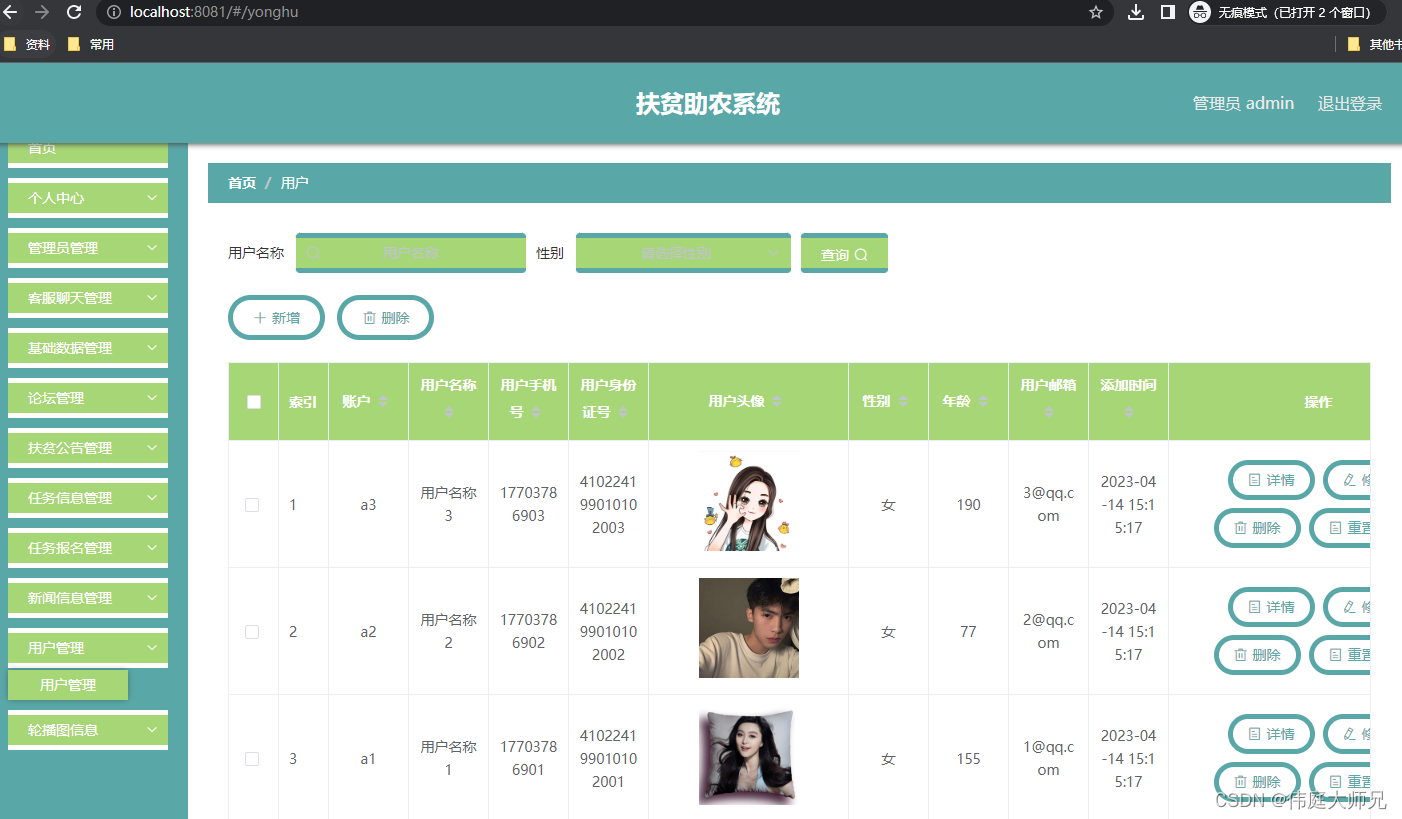Sort by 用户名称 column arrows

pos(448,411)
